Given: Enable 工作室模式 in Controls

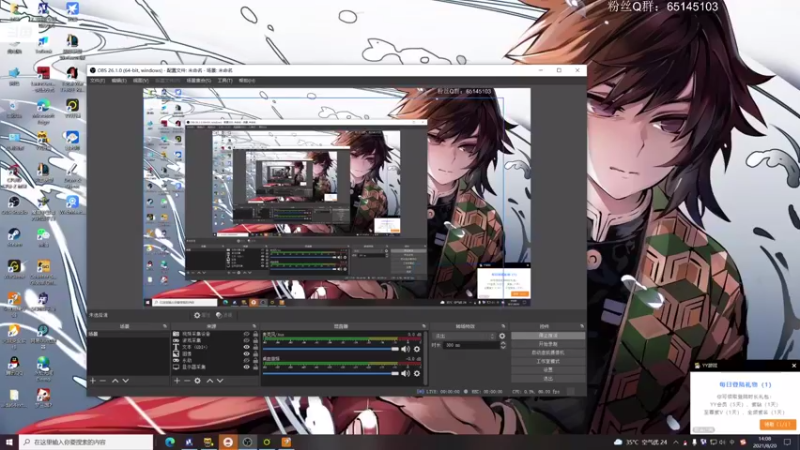Looking at the screenshot, I should [x=548, y=361].
